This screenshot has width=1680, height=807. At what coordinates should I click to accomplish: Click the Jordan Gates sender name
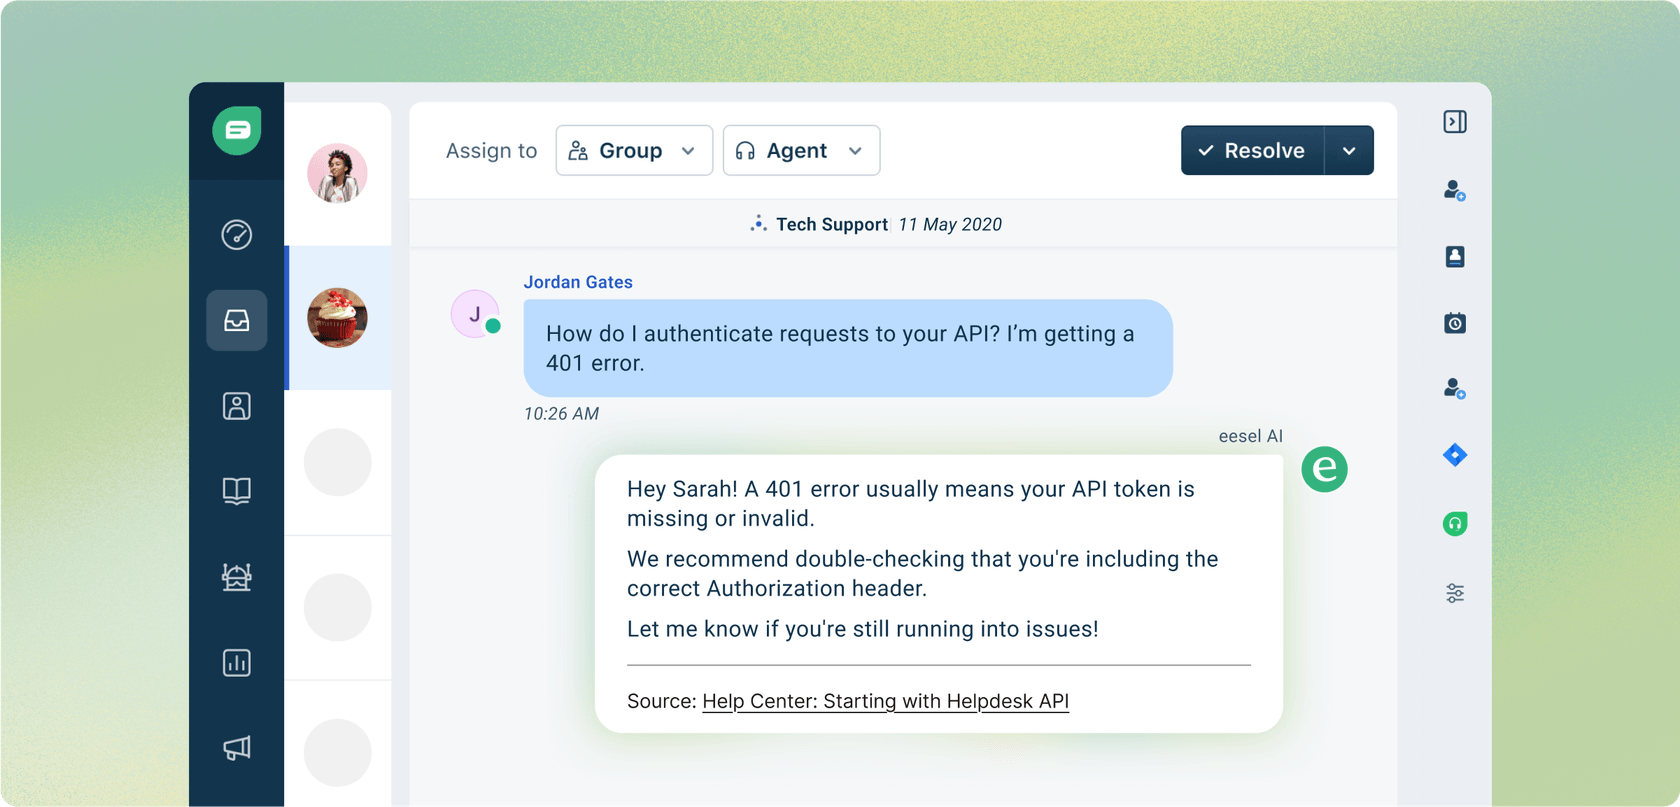578,282
